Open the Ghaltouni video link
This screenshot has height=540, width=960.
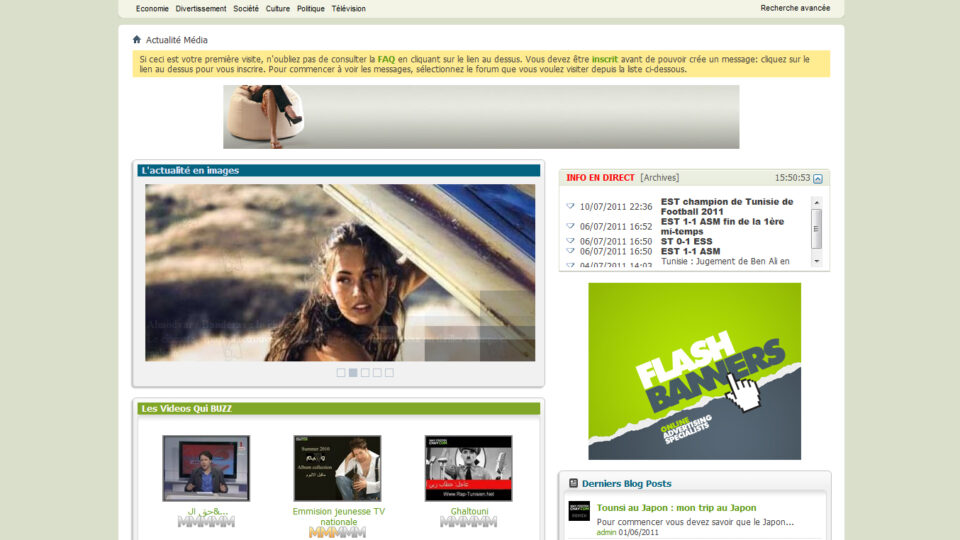click(x=469, y=511)
